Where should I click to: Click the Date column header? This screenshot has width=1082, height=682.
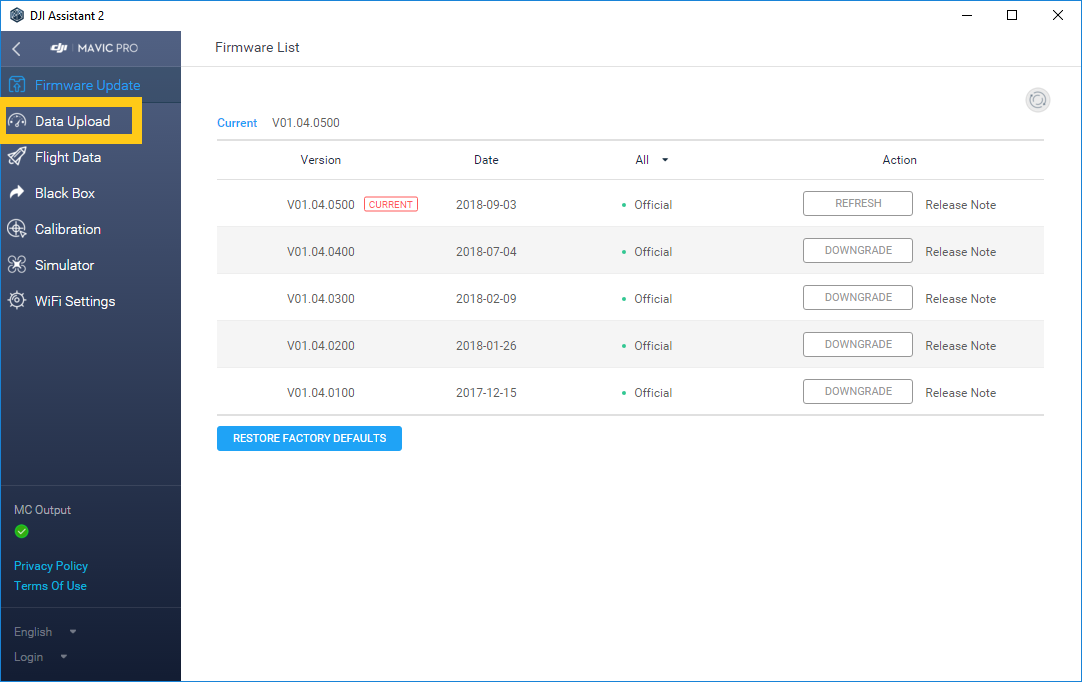pyautogui.click(x=486, y=159)
